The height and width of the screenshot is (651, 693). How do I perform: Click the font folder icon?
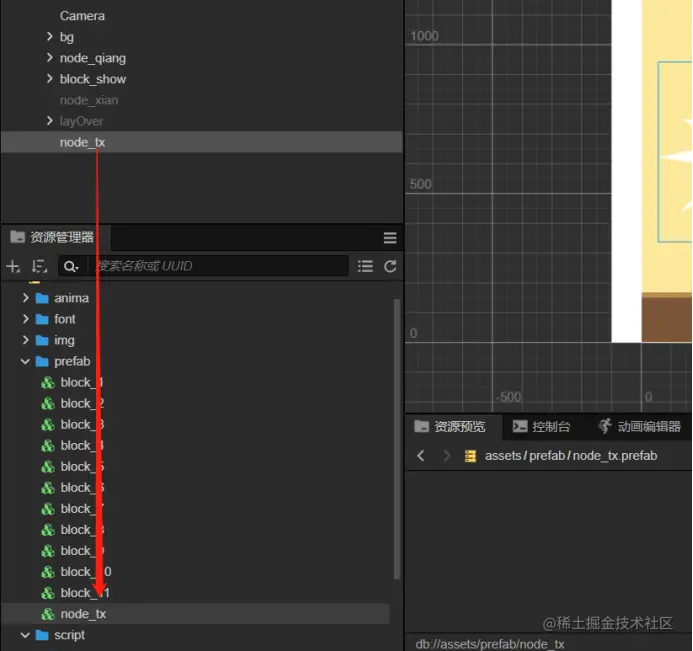point(42,319)
